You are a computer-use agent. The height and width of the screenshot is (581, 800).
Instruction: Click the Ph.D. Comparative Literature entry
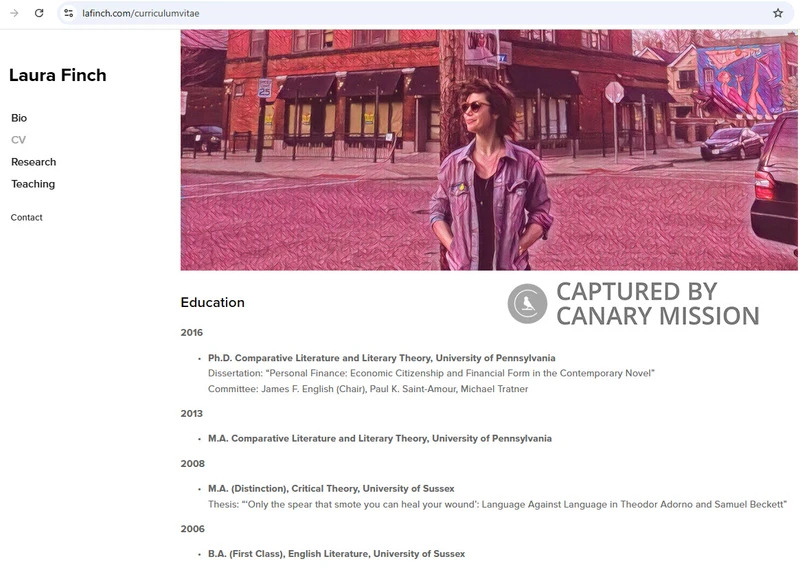point(382,358)
